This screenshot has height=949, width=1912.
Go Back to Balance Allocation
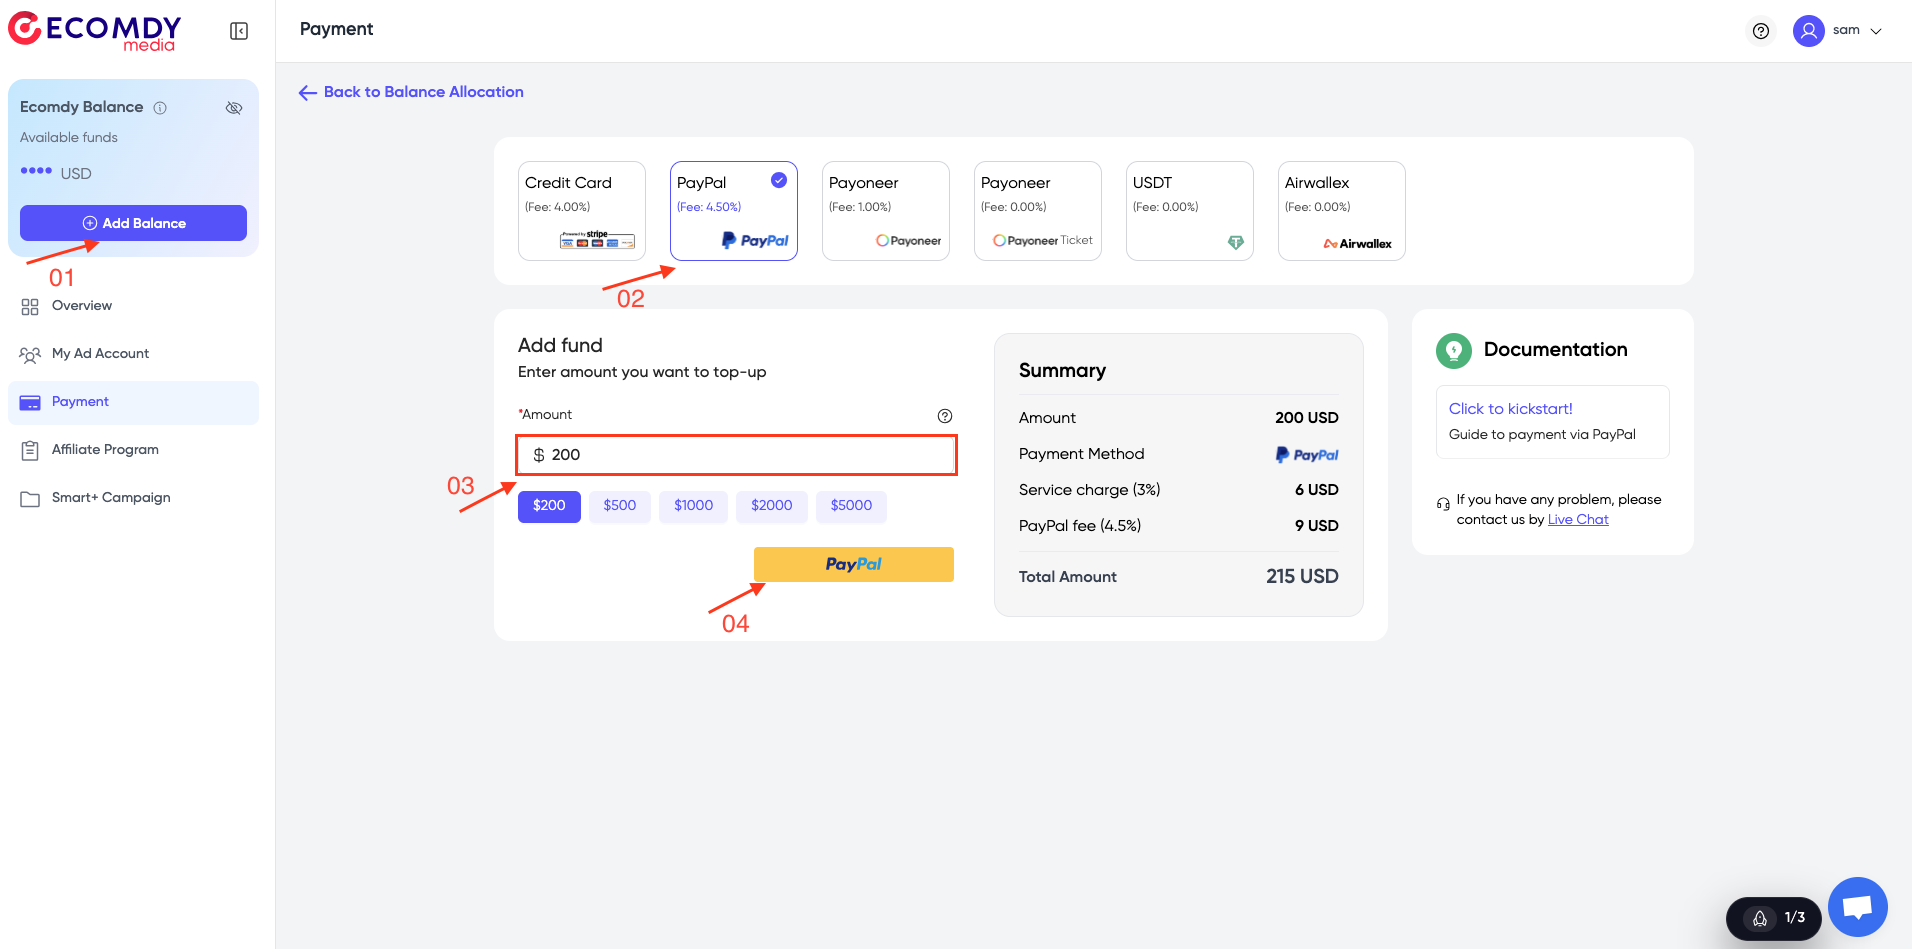pos(410,91)
